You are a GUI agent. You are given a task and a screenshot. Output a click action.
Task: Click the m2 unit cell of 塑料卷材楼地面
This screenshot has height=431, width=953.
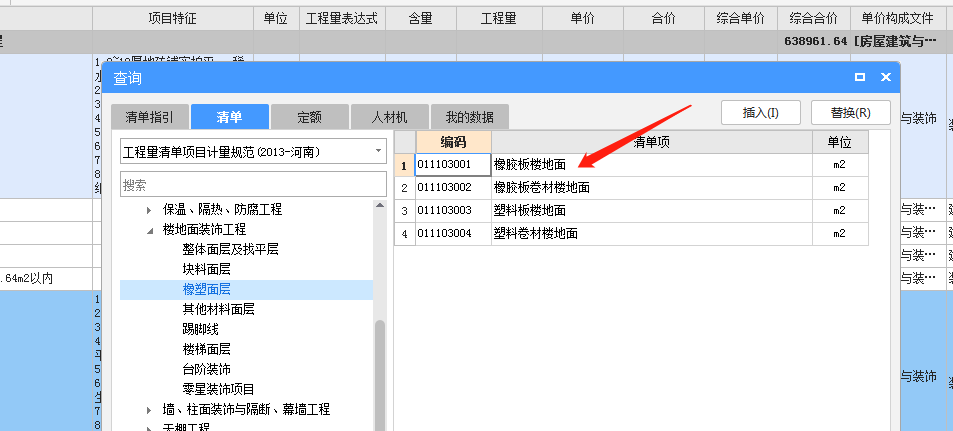(840, 234)
